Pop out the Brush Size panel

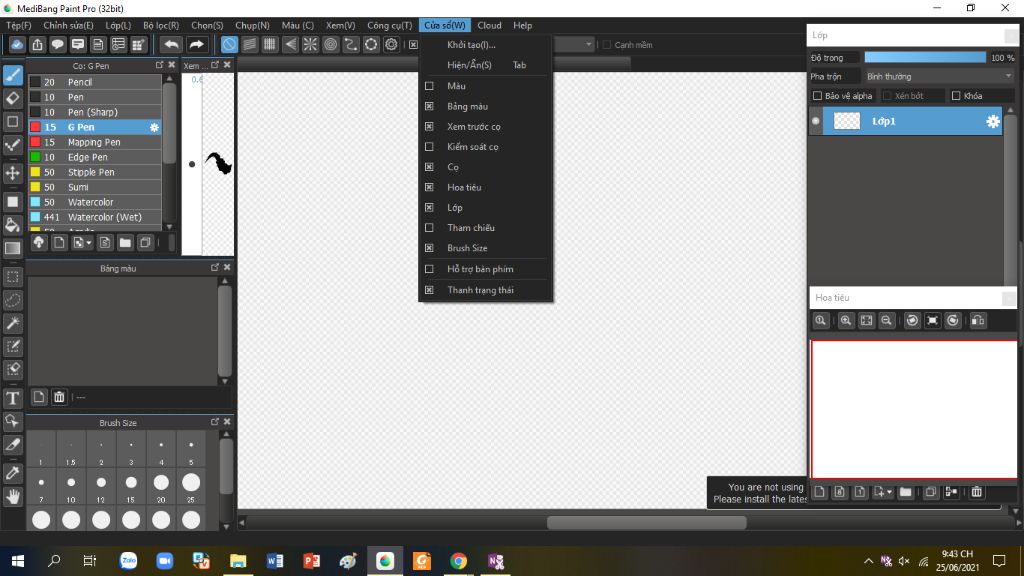point(215,422)
